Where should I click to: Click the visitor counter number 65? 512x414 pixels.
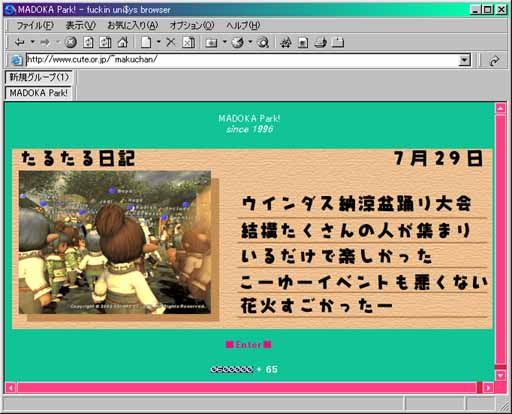pyautogui.click(x=272, y=369)
